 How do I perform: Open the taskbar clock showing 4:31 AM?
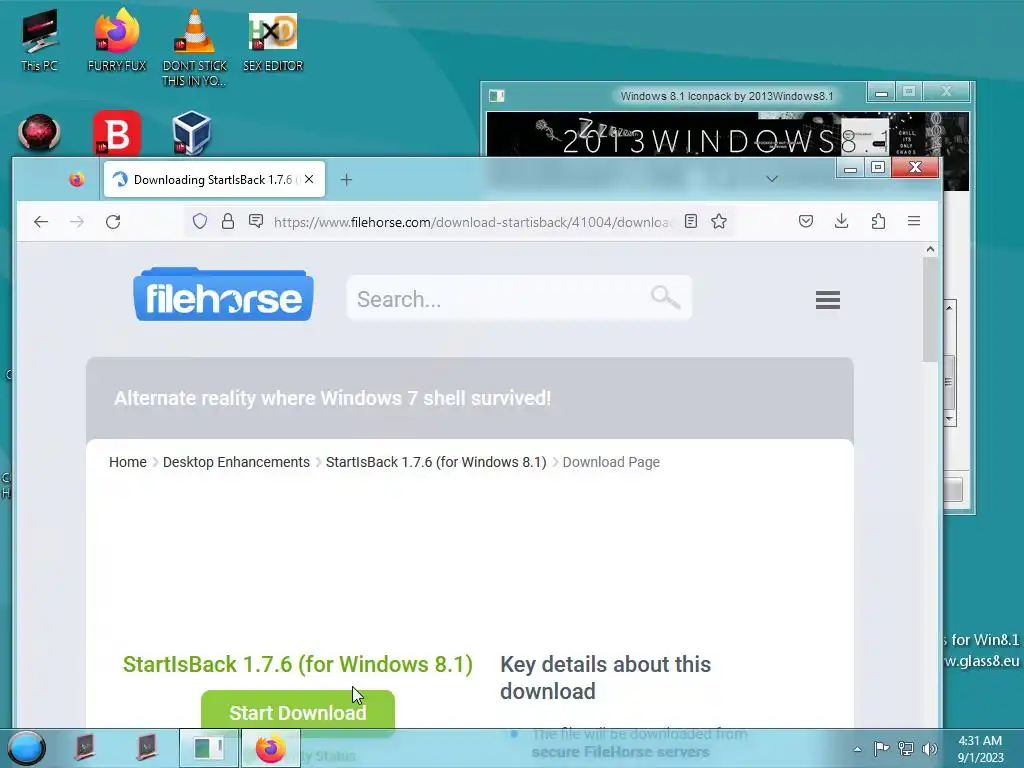point(980,749)
